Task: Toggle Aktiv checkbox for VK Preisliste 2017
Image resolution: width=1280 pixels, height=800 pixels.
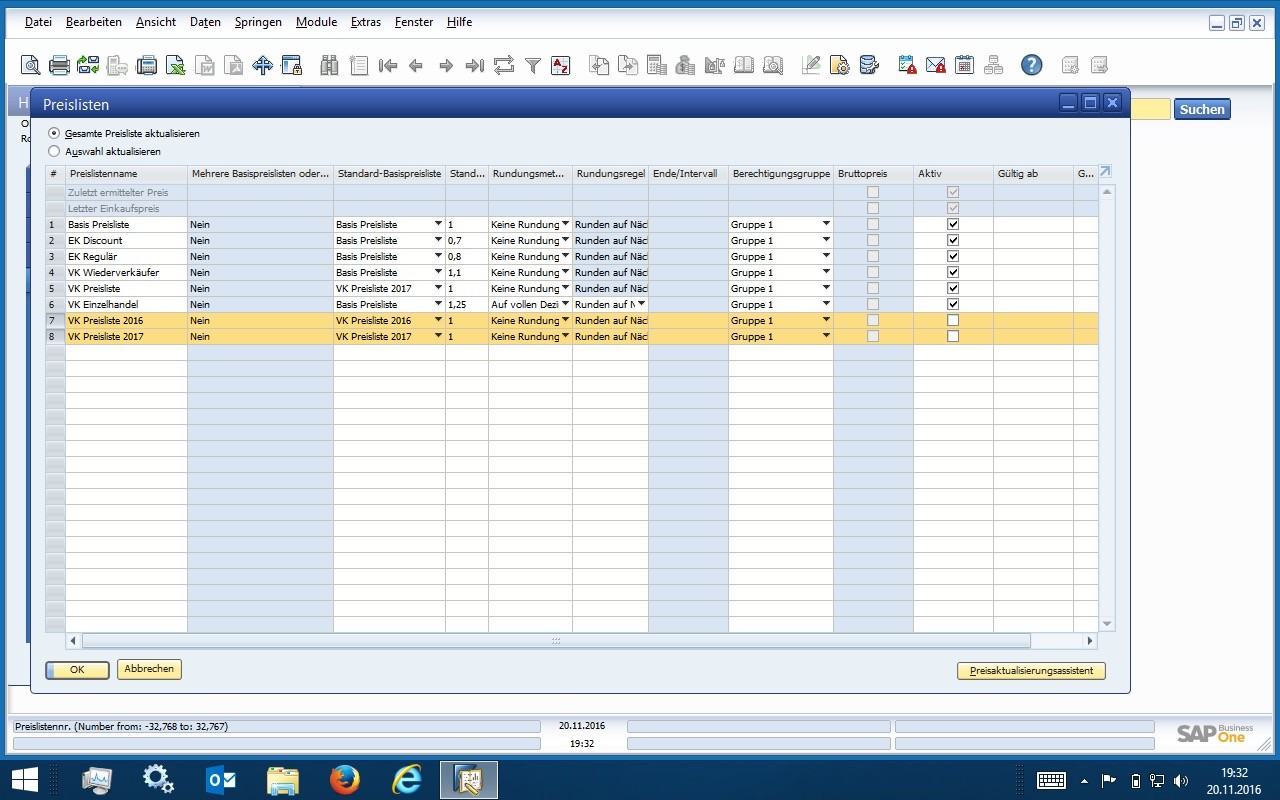Action: pyautogui.click(x=953, y=337)
